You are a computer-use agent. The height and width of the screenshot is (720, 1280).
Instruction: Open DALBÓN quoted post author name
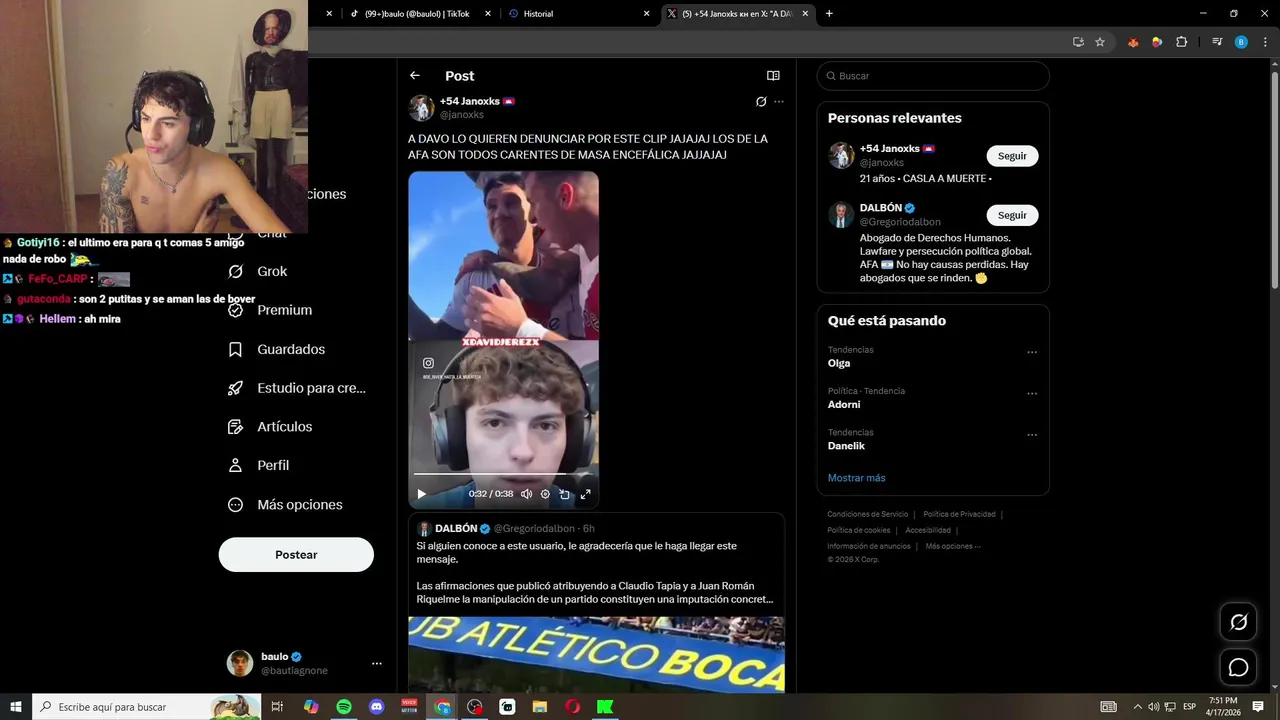(x=456, y=528)
